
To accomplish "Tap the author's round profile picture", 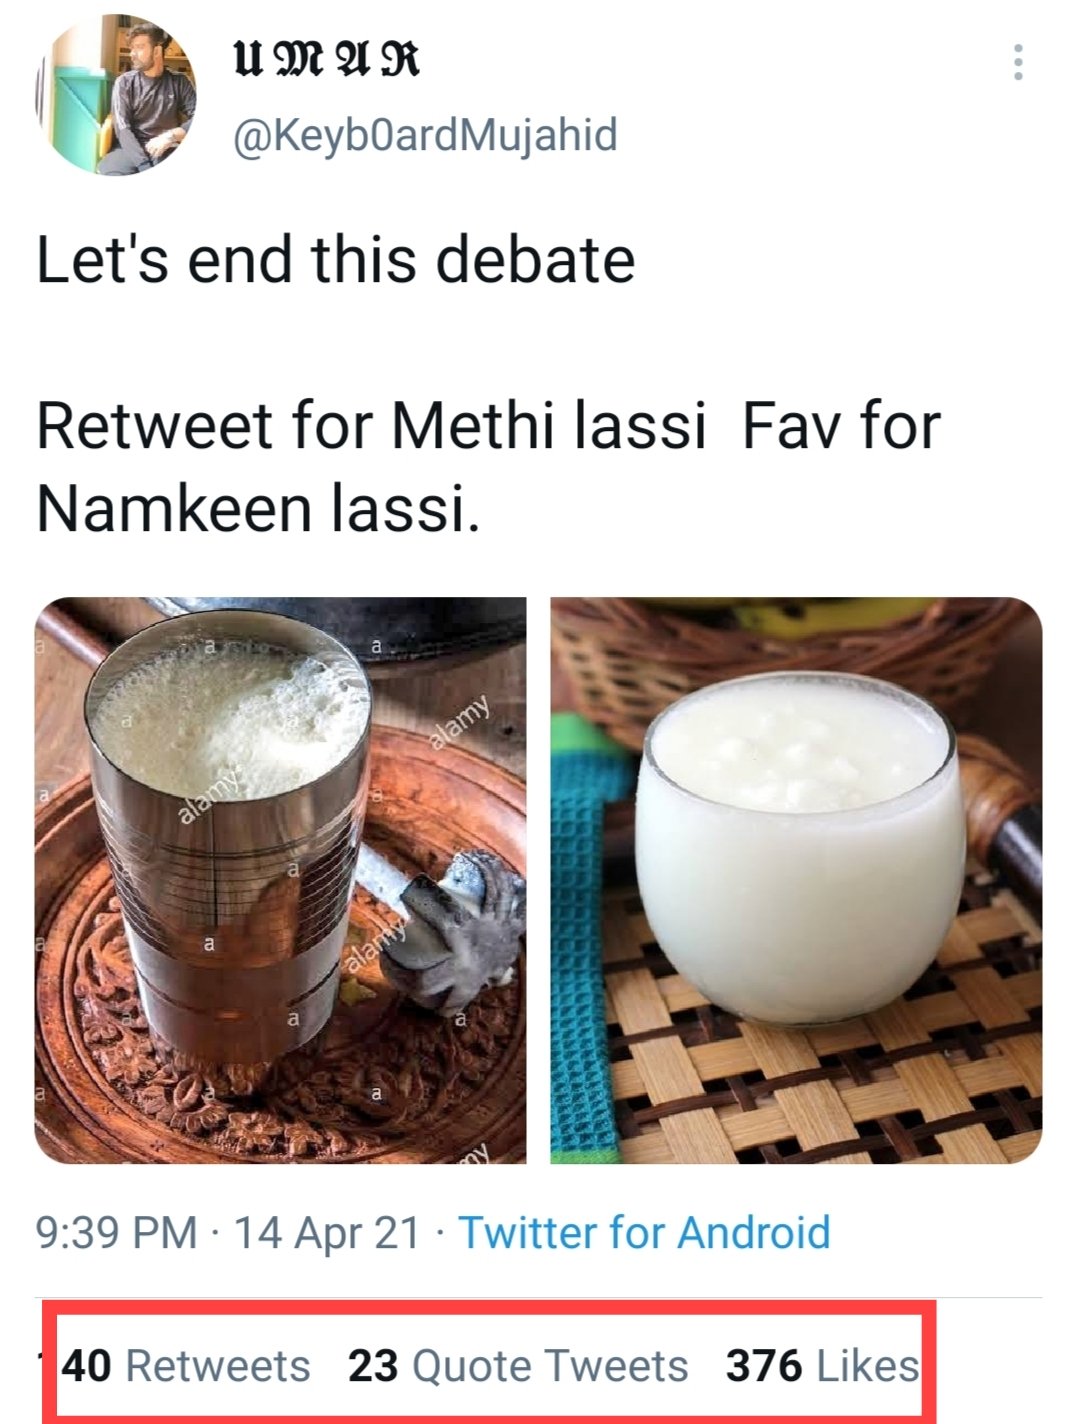I will click(117, 97).
